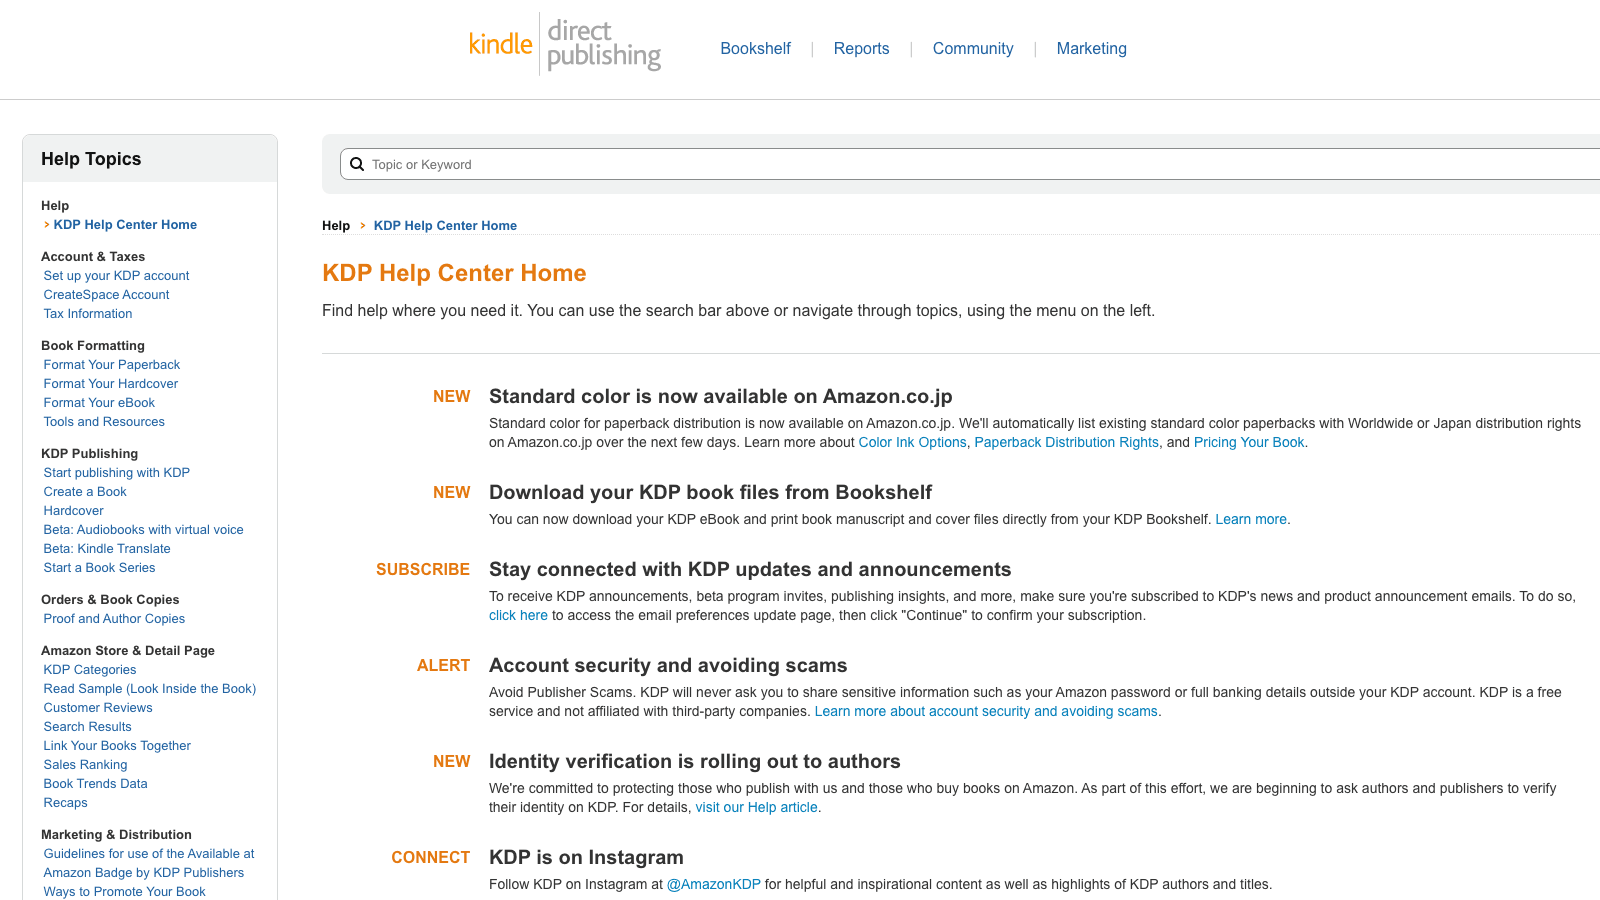
Task: Open Beta: Kindle Translate topic
Action: click(x=107, y=548)
